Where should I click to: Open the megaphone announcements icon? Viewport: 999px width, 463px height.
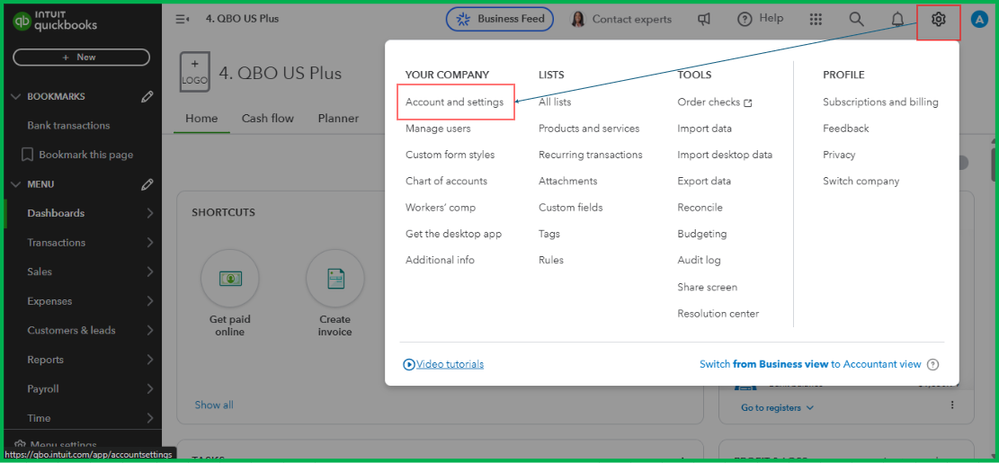pyautogui.click(x=703, y=20)
